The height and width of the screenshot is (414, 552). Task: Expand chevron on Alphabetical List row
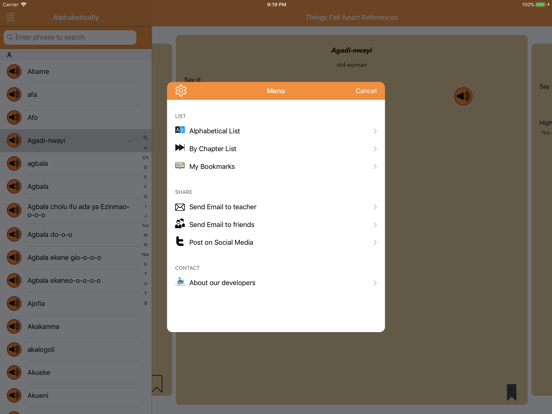(375, 131)
